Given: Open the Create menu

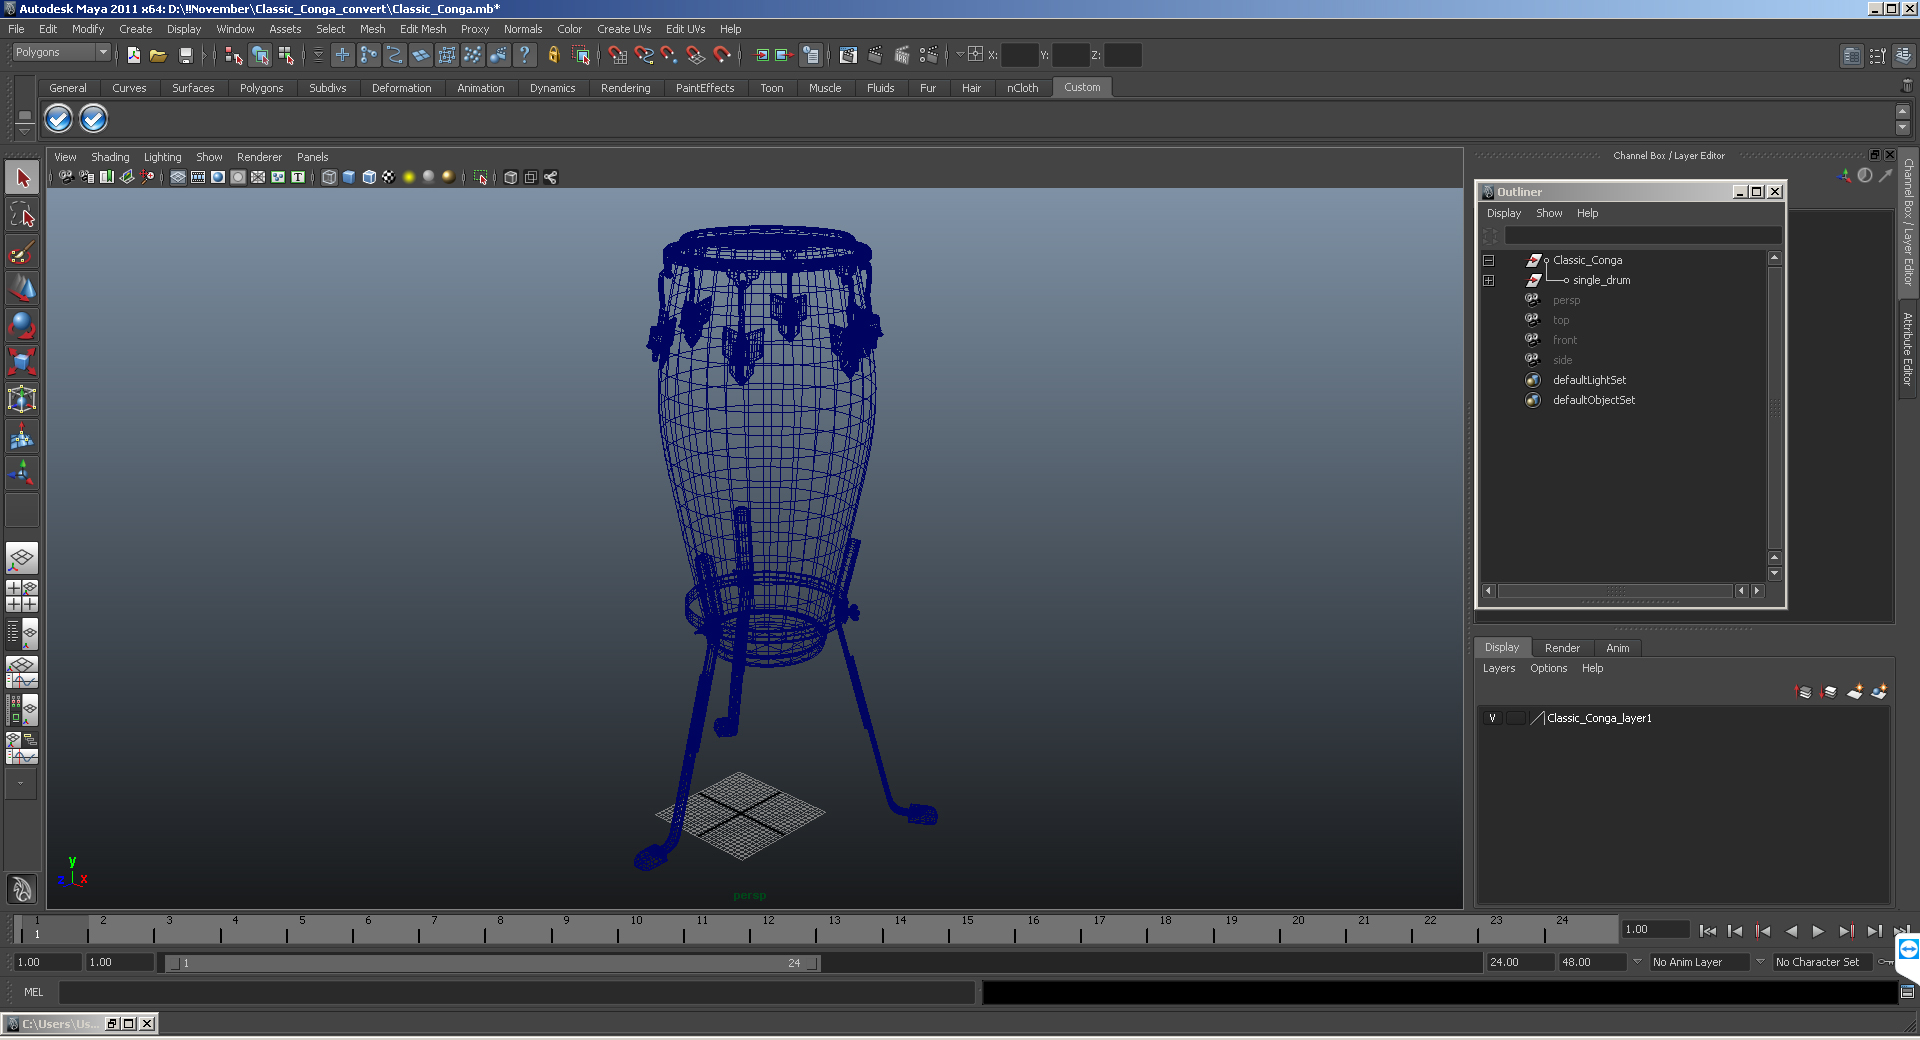Looking at the screenshot, I should (135, 29).
